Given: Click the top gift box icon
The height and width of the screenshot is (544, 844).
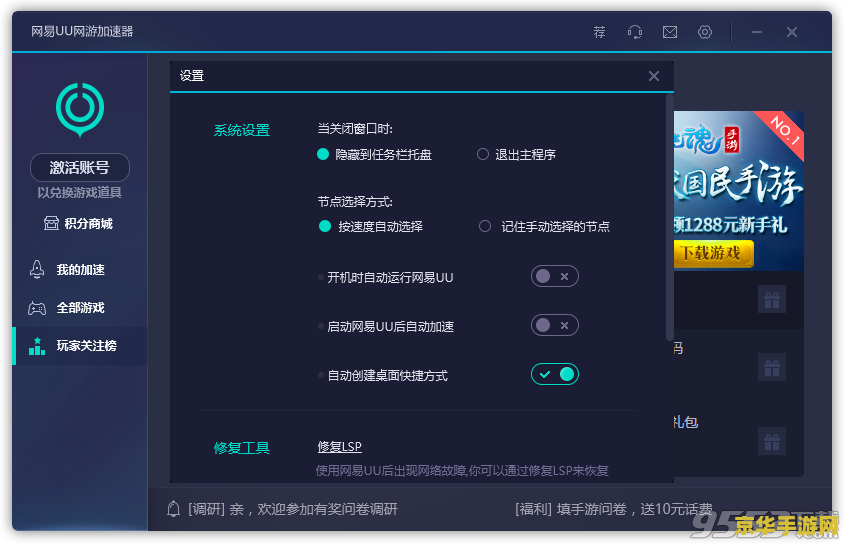Looking at the screenshot, I should point(772,299).
